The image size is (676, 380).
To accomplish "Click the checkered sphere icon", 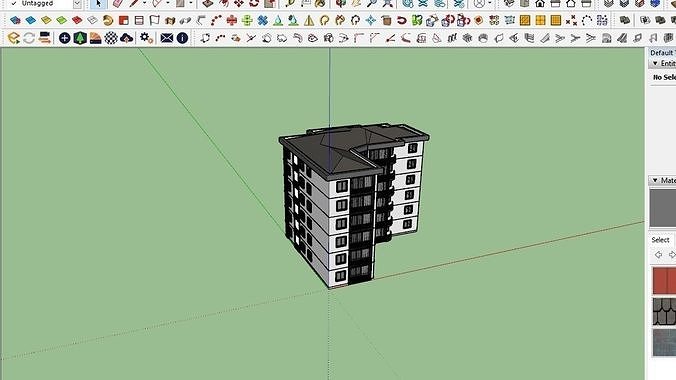I will [111, 38].
